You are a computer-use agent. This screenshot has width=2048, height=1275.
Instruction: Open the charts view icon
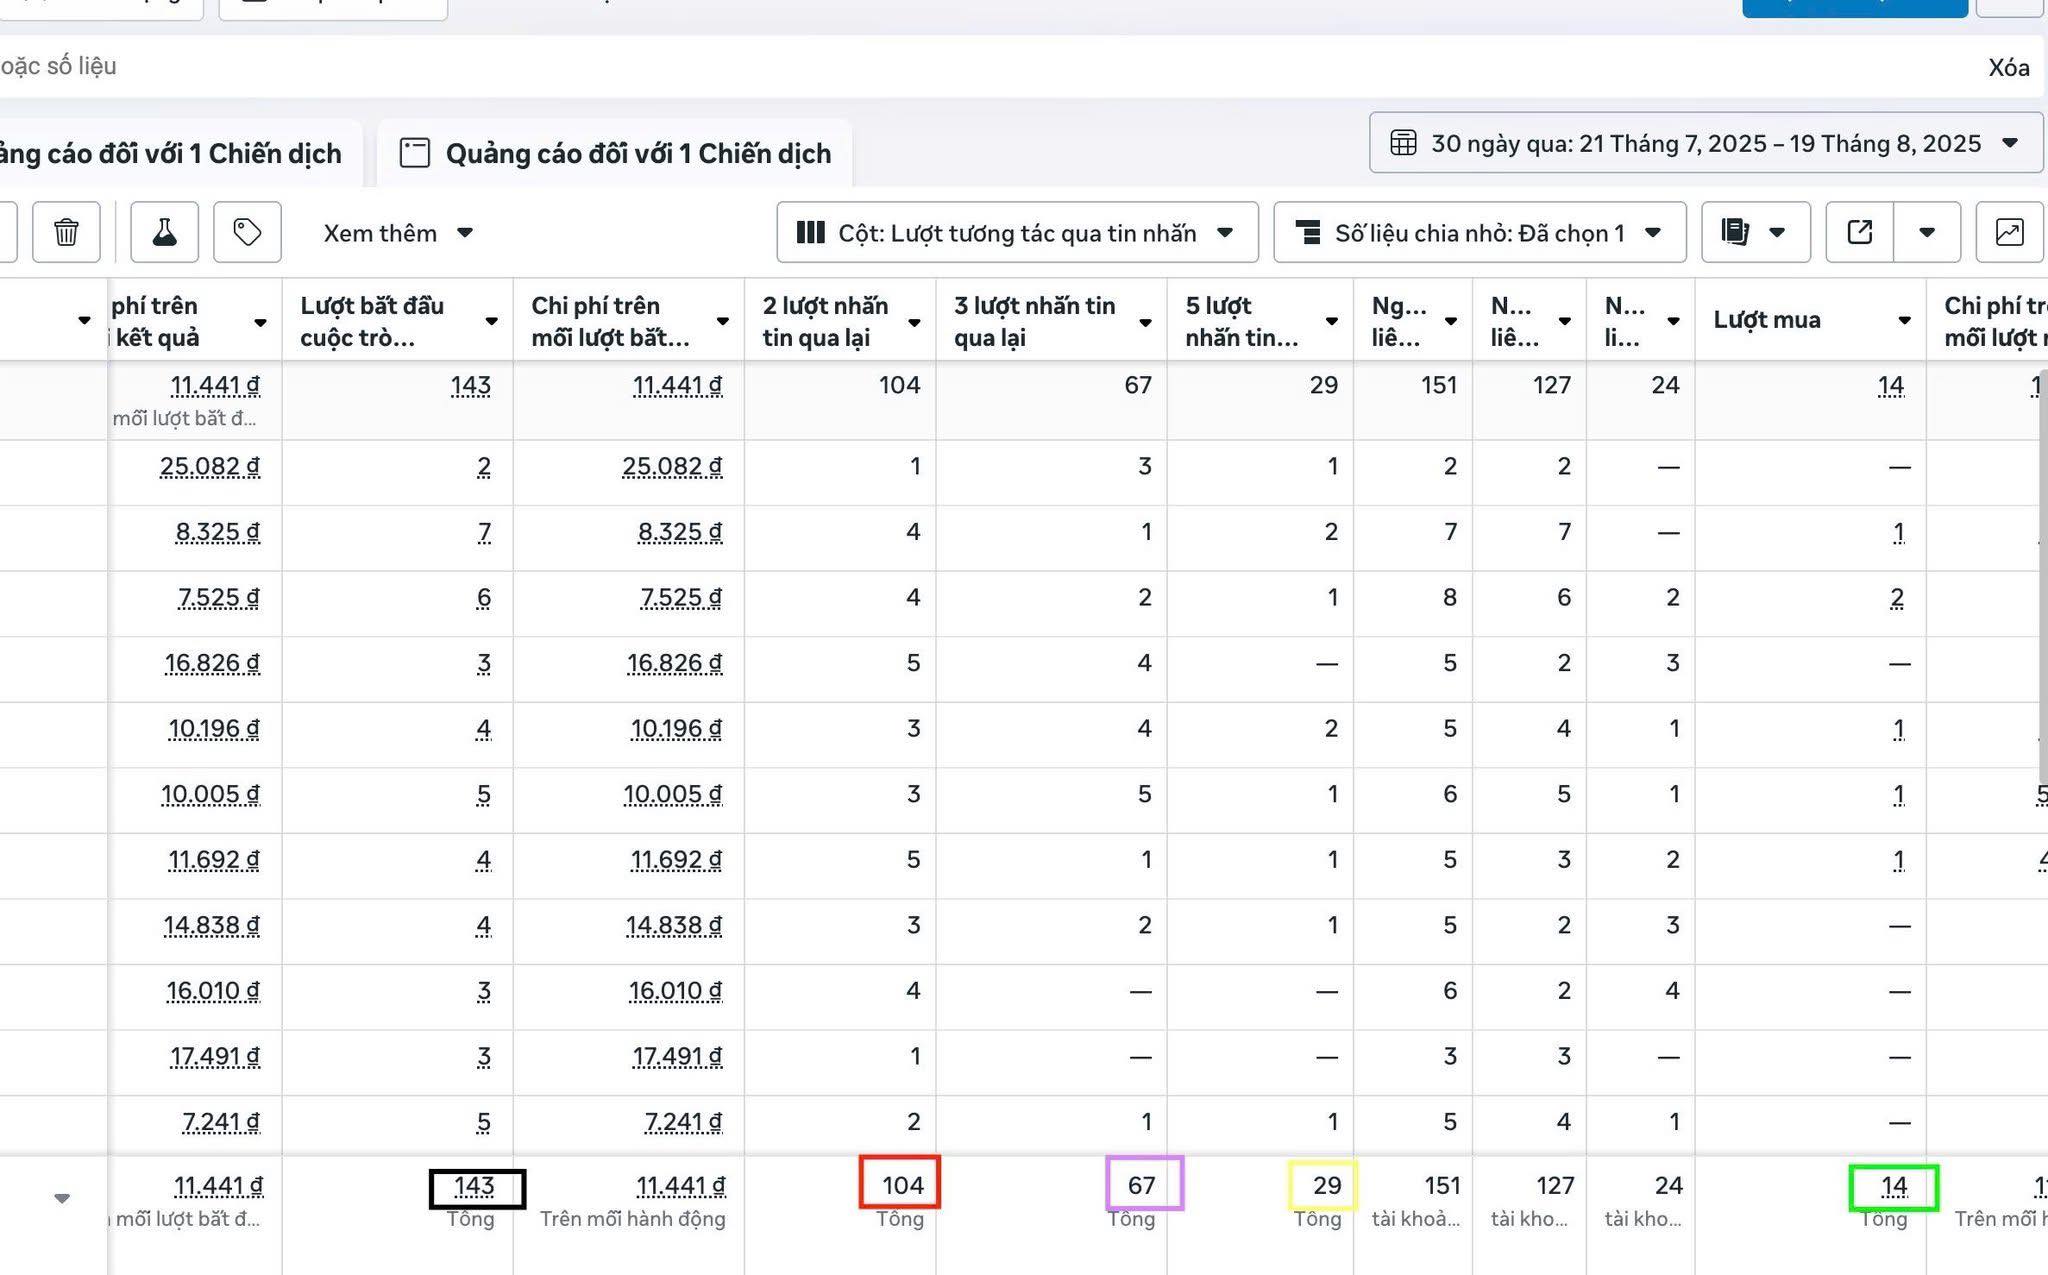click(x=2009, y=233)
